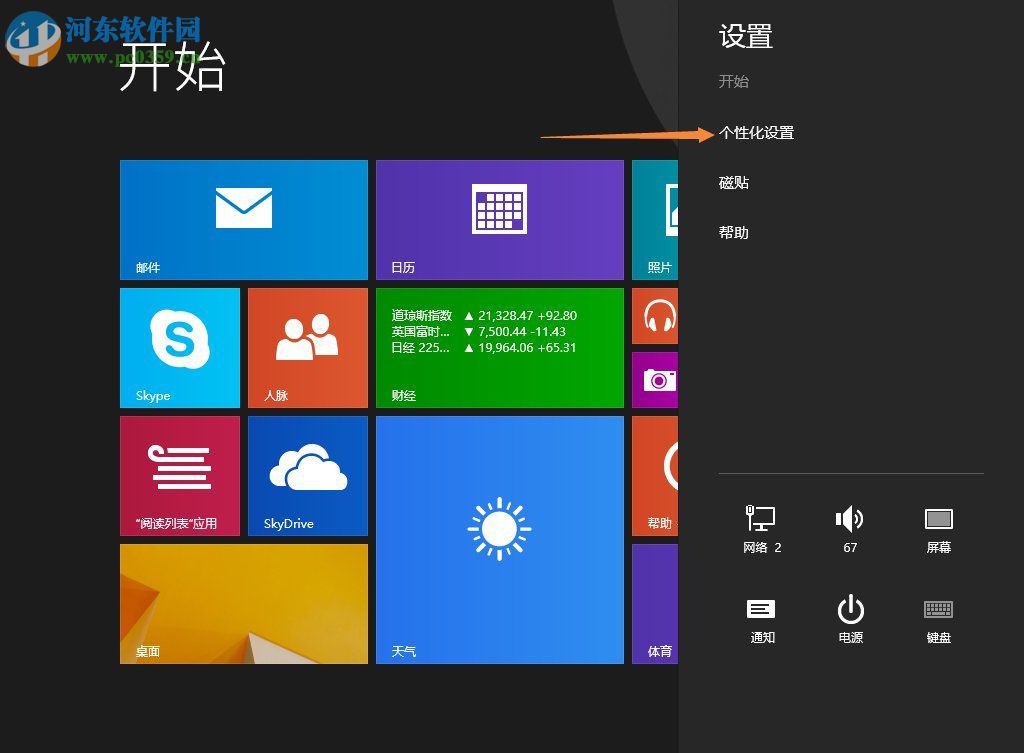Open the 照片 (Photos) tile
Viewport: 1024px width, 753px height.
[657, 219]
